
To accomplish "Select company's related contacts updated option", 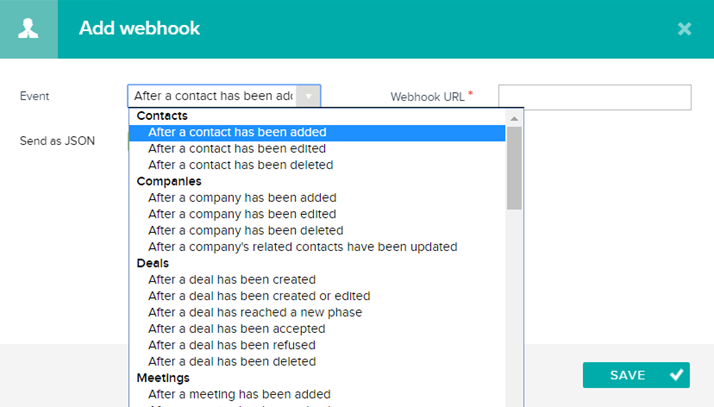I will (x=302, y=247).
